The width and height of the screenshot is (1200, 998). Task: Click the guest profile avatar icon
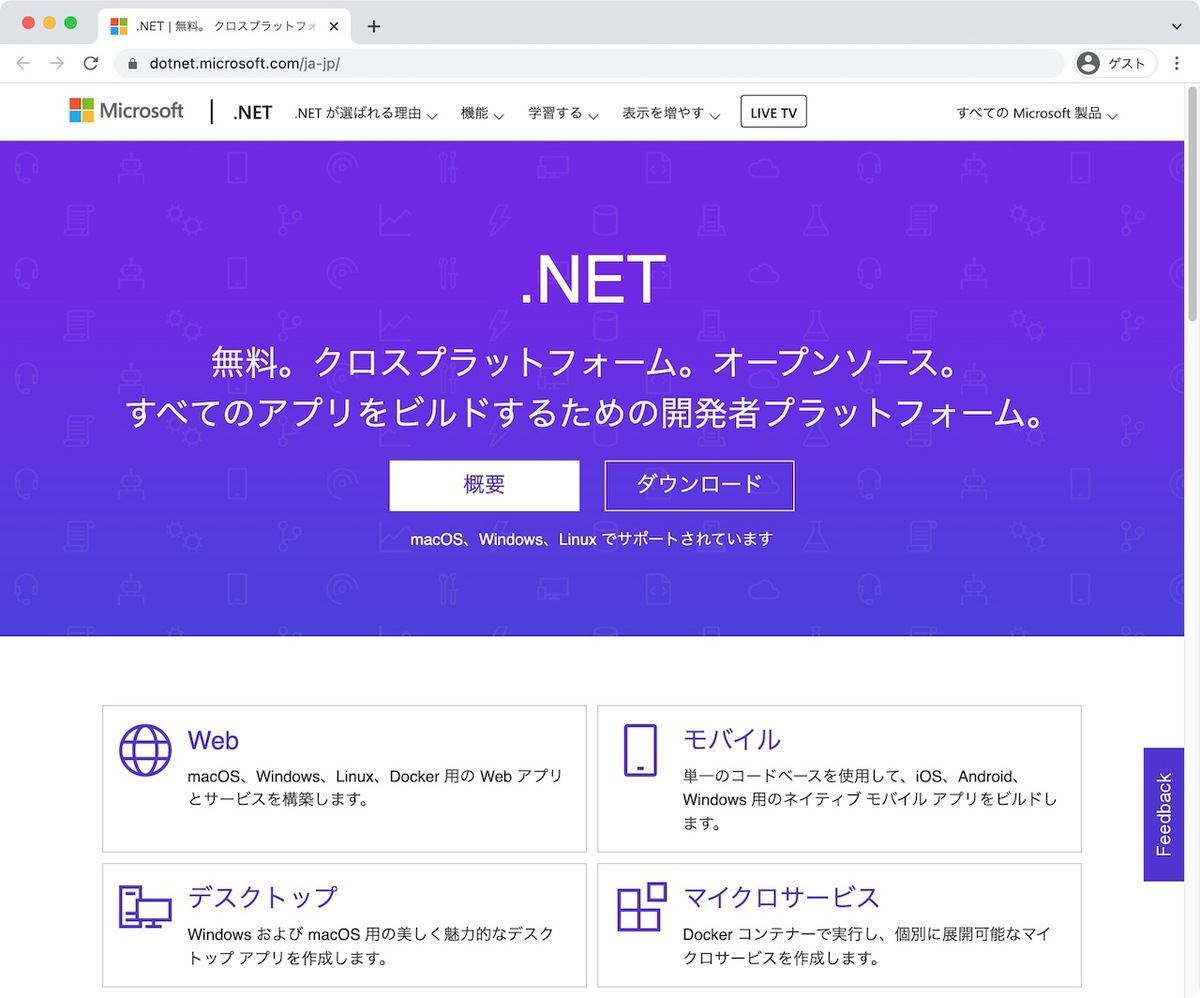[1088, 63]
